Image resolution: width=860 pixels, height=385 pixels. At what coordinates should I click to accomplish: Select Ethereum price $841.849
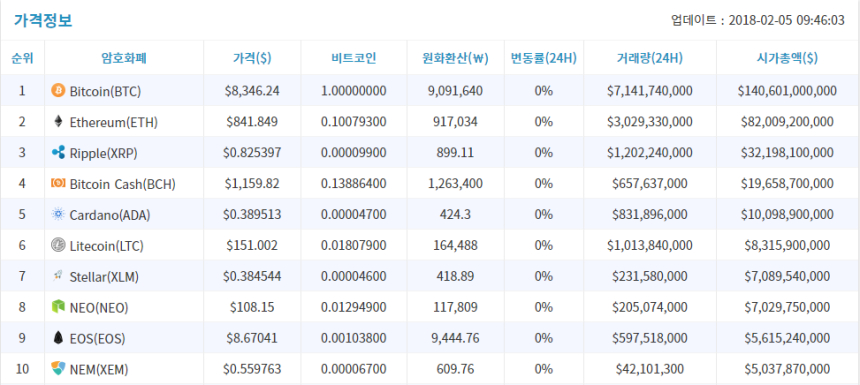coord(252,122)
